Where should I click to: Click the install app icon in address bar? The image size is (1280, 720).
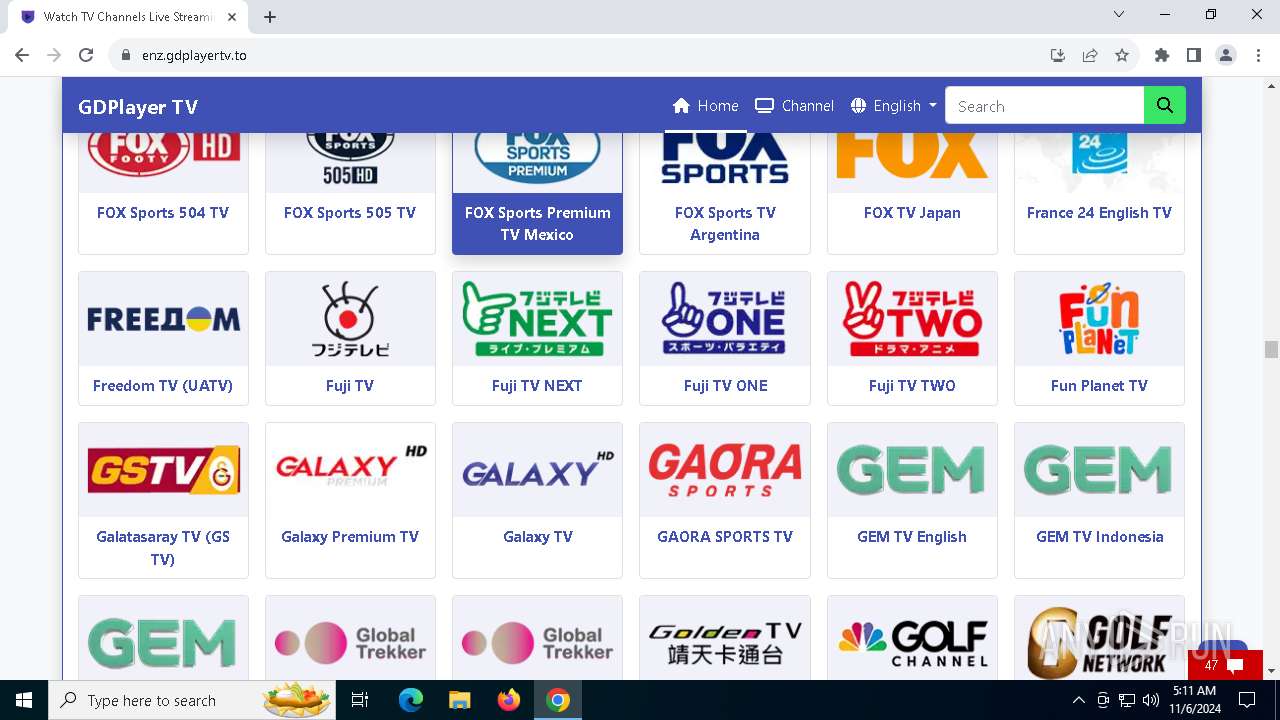pos(1058,55)
